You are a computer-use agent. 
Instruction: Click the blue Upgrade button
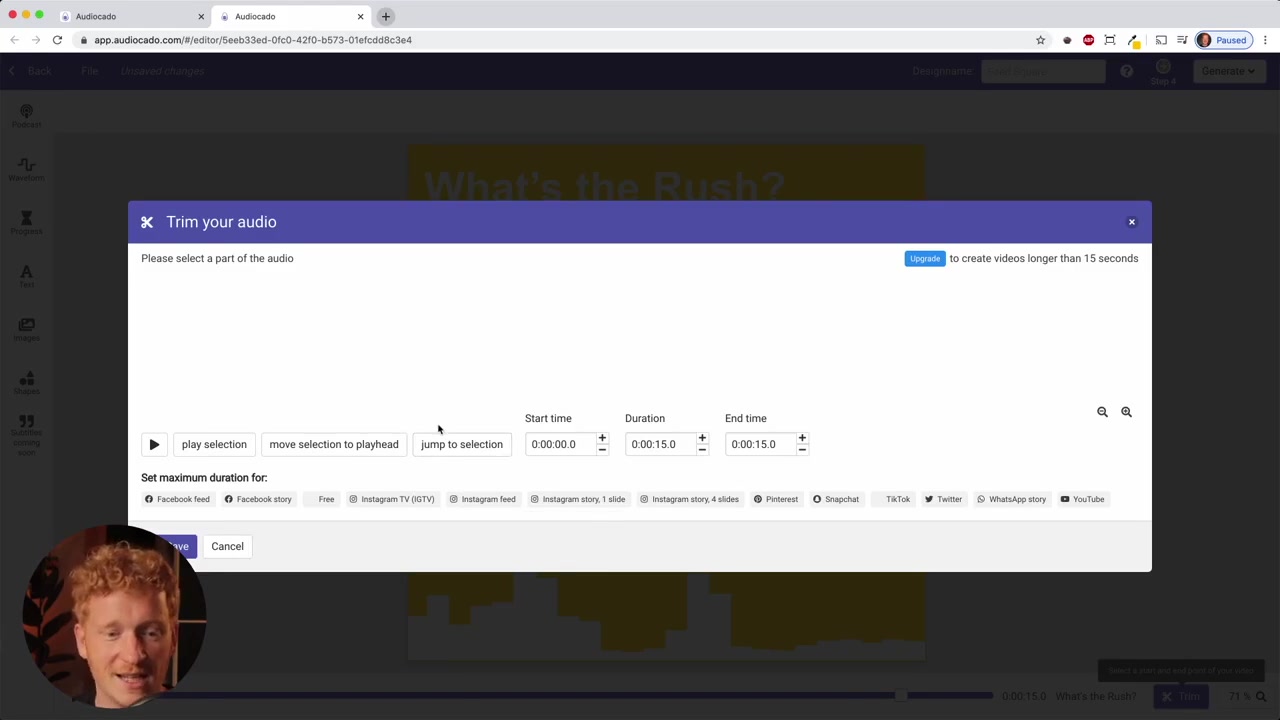925,258
